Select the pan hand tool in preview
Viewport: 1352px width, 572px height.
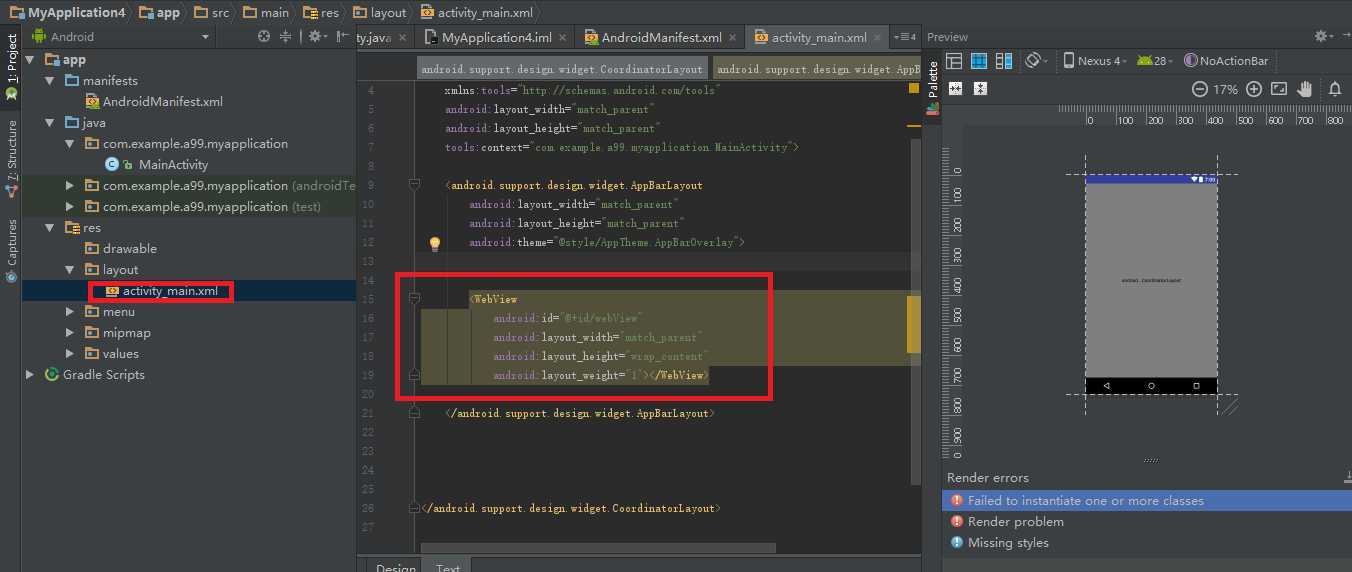(1305, 89)
